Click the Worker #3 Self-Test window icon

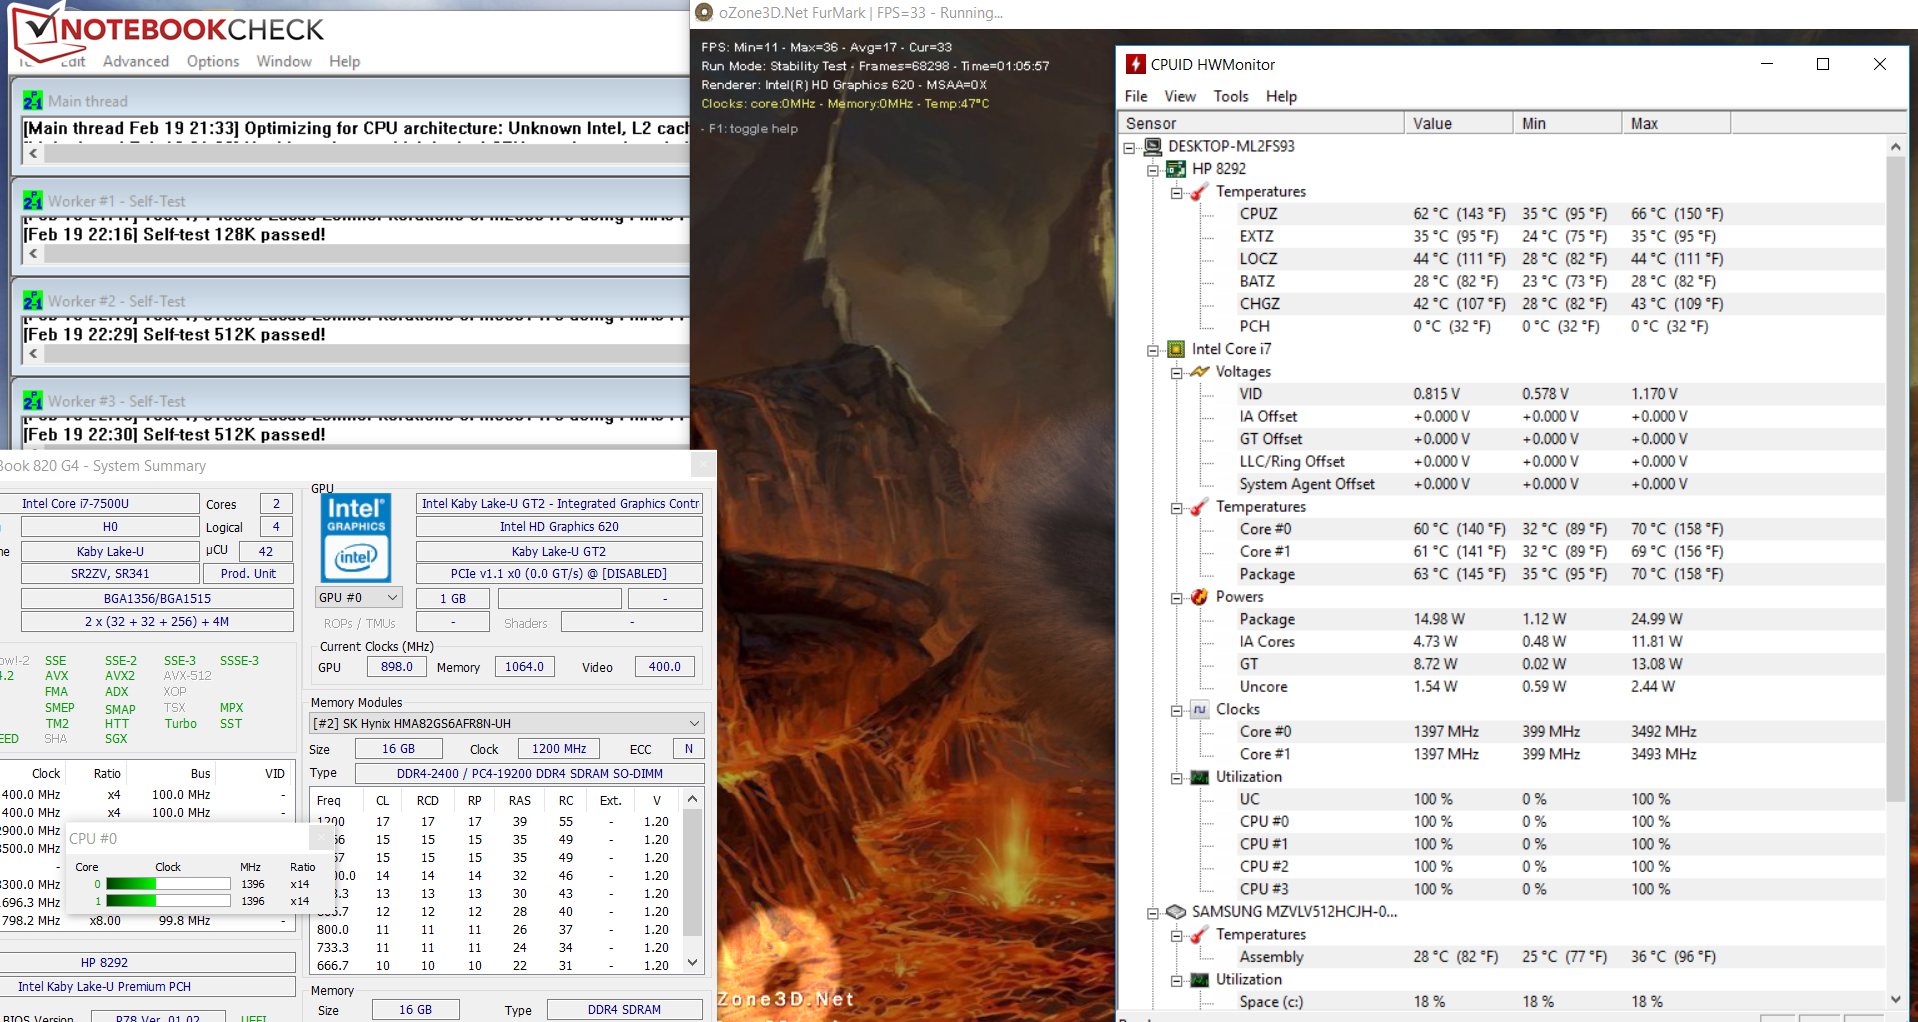point(33,401)
